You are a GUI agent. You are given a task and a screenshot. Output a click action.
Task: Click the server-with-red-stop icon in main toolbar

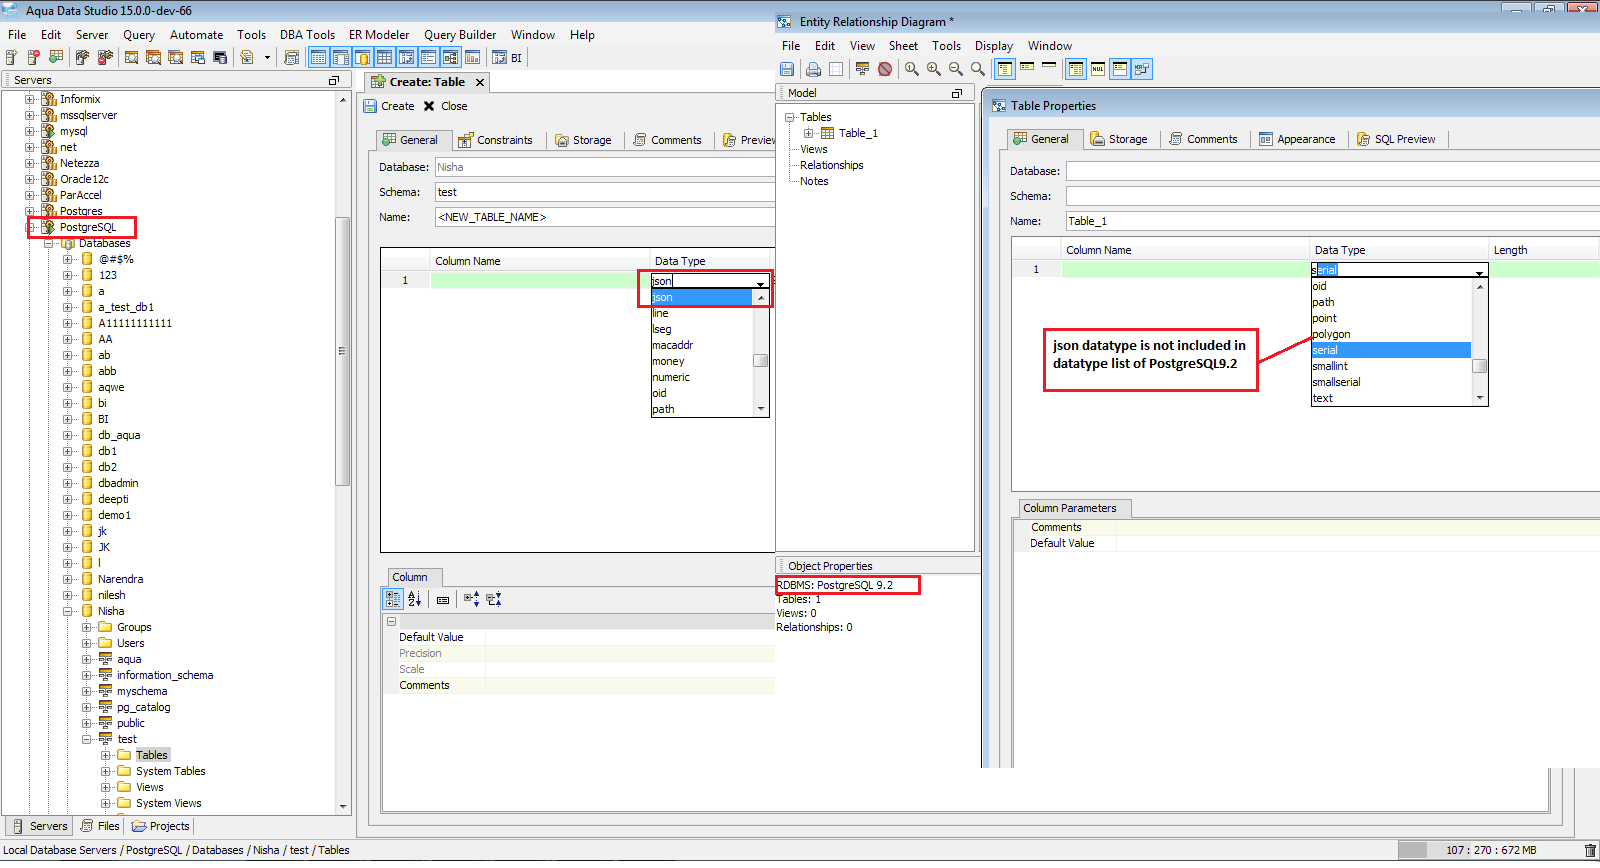pos(34,58)
